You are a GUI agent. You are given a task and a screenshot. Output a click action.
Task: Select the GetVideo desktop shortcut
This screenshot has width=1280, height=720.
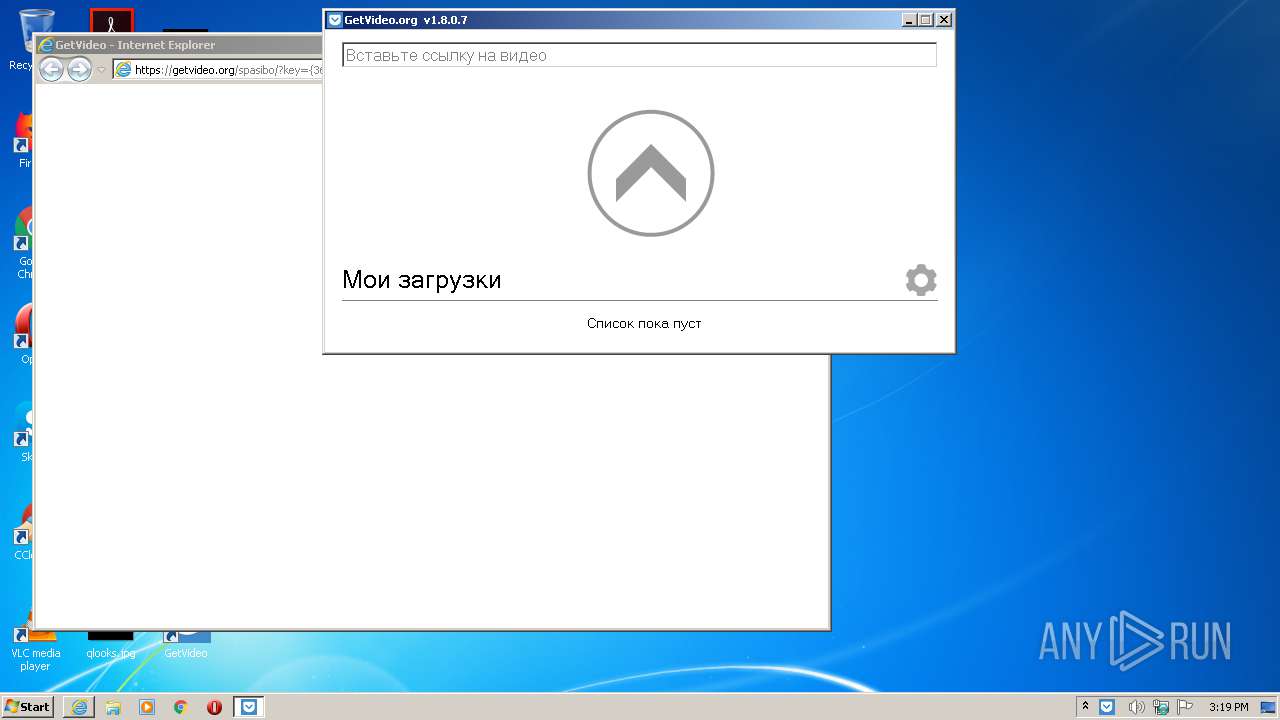click(186, 643)
